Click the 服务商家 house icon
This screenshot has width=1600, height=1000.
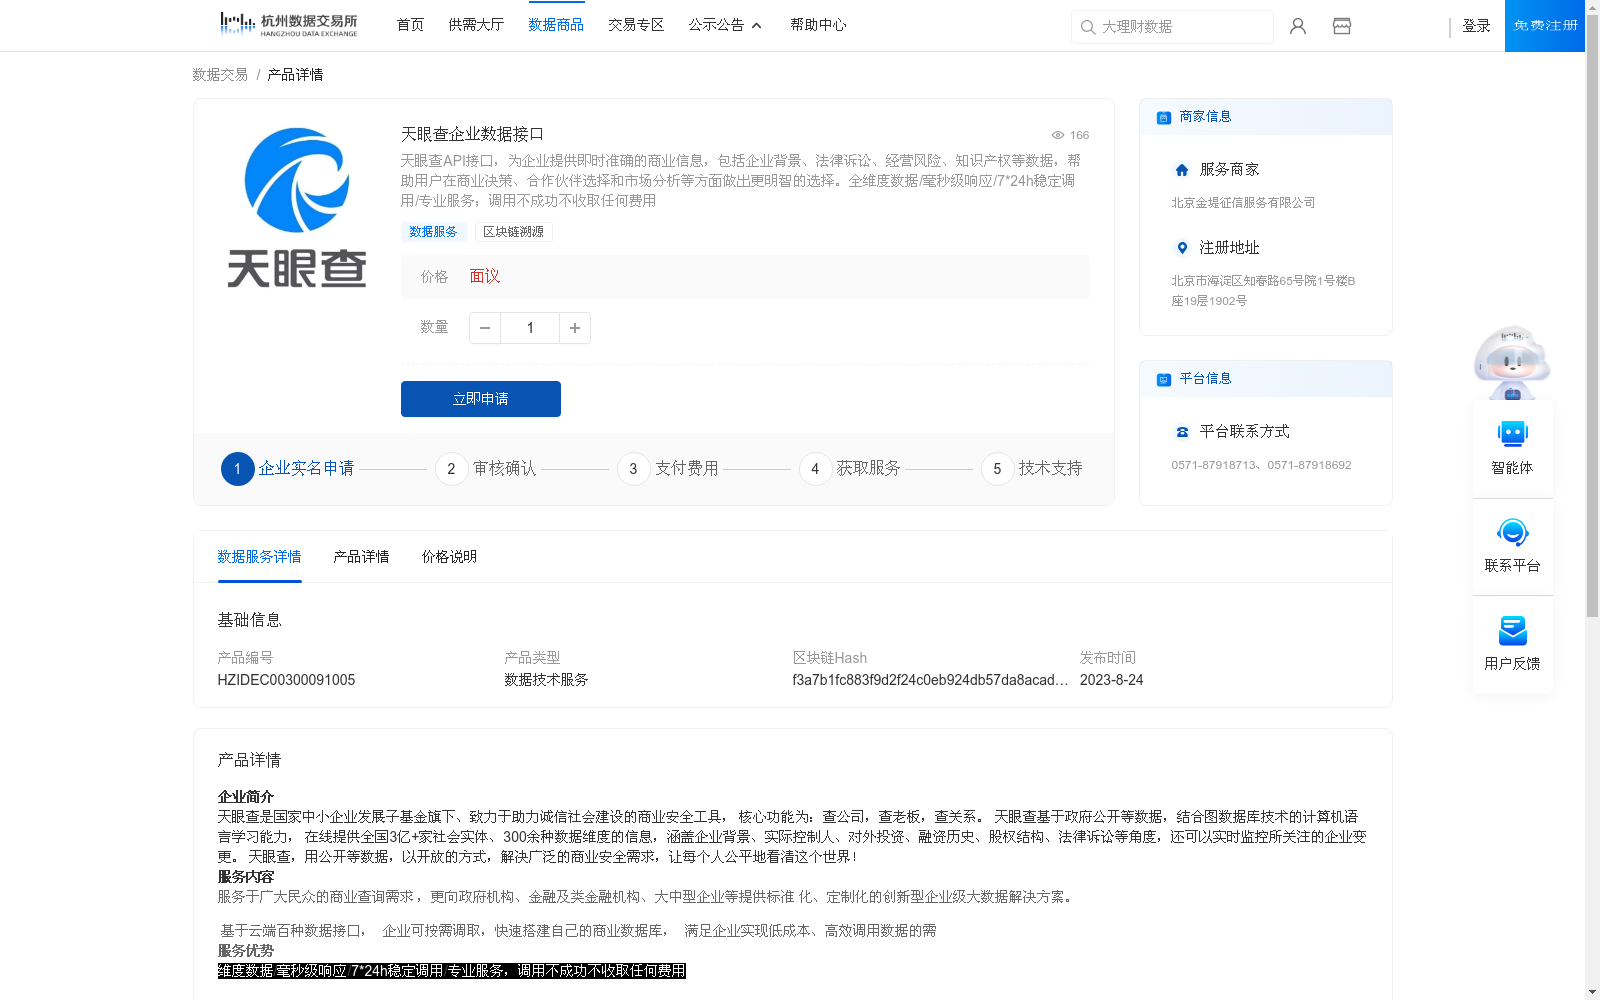pyautogui.click(x=1182, y=170)
